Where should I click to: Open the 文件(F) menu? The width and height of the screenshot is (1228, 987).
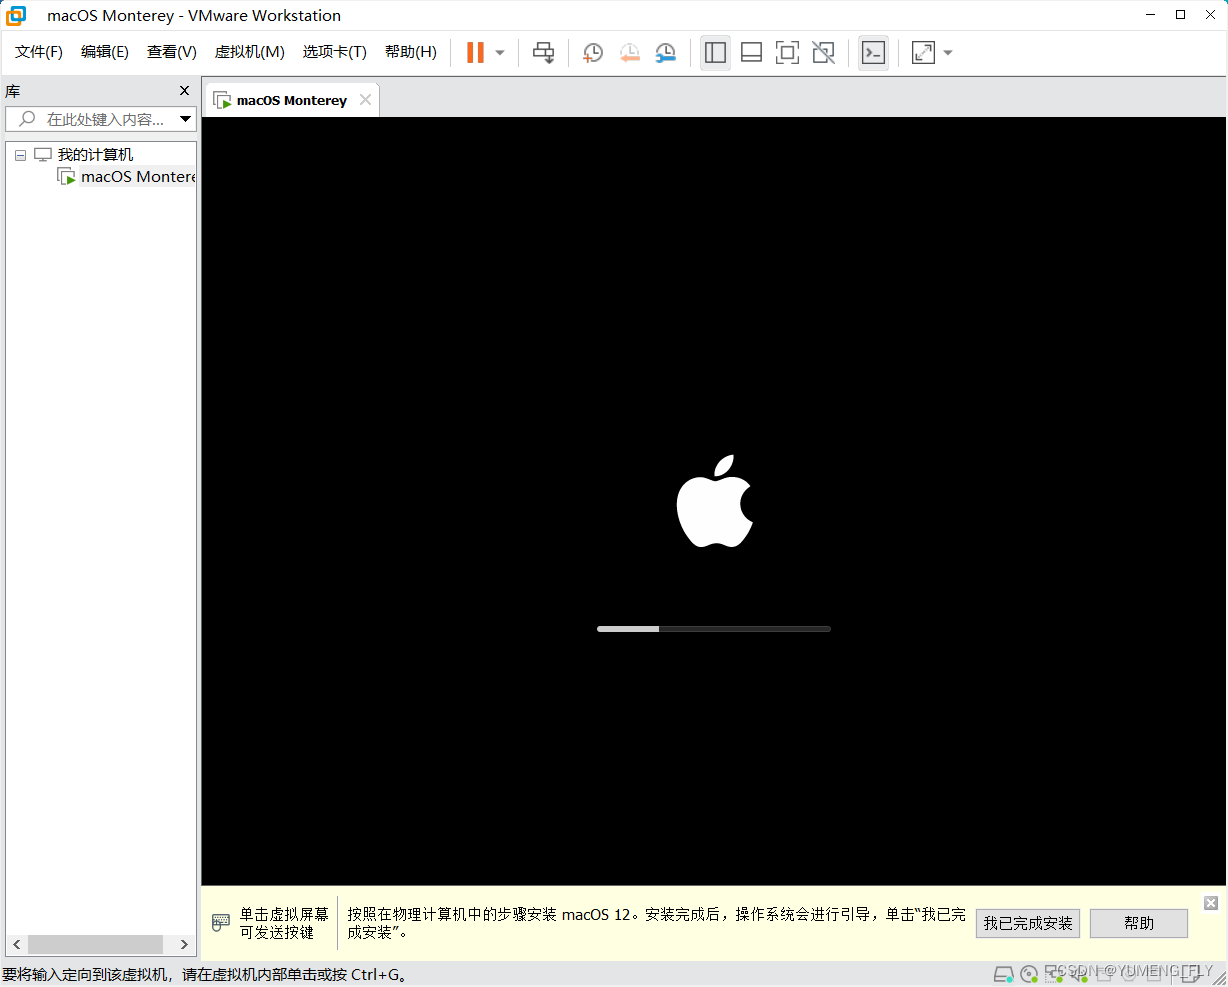[39, 52]
